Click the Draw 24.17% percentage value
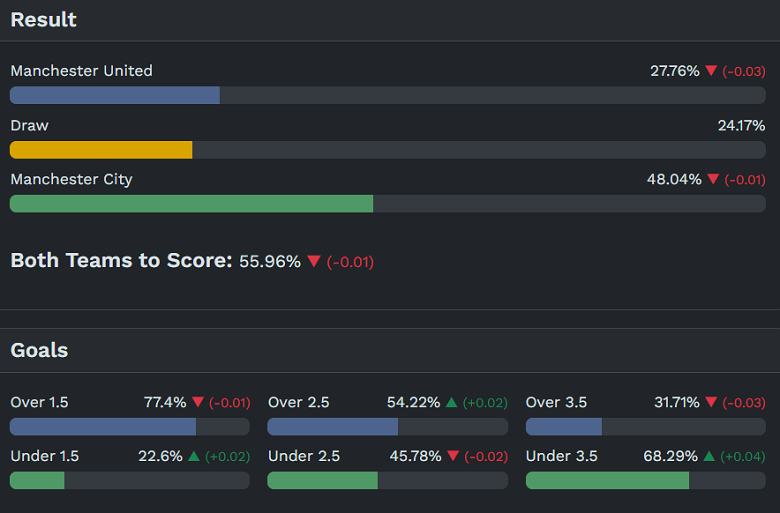 [x=741, y=126]
